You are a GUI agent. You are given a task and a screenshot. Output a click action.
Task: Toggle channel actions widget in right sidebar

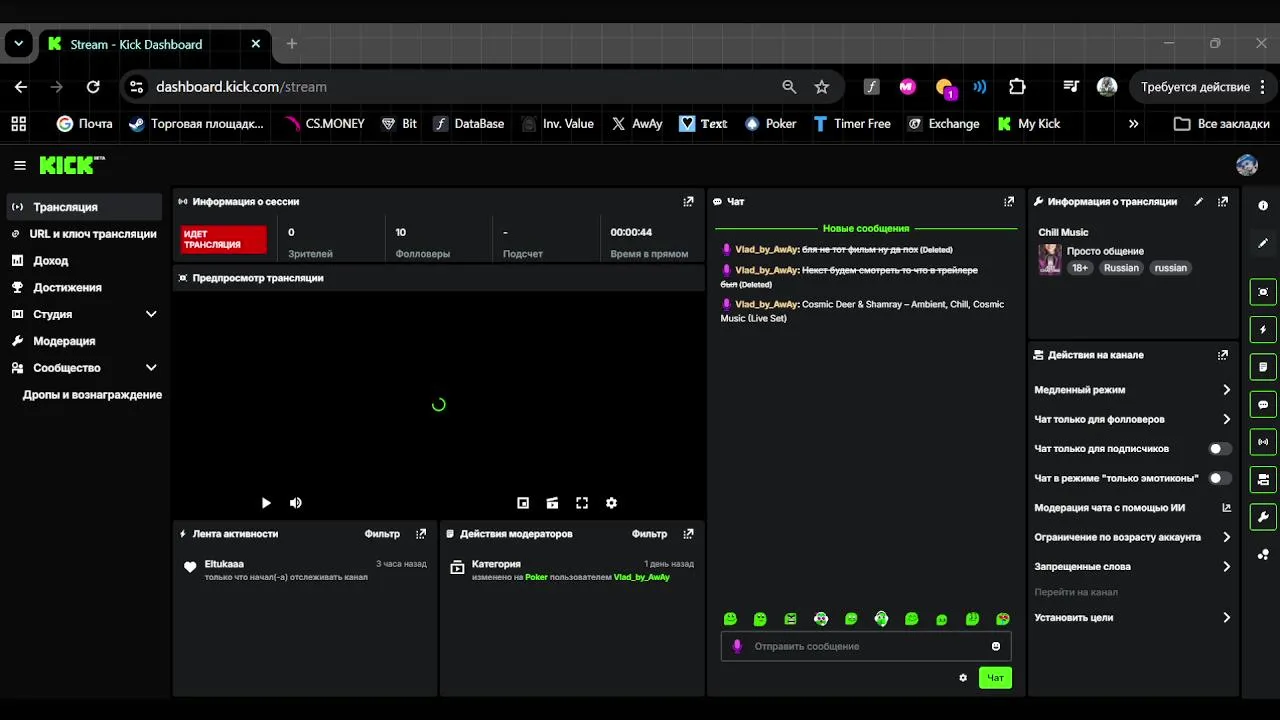coord(1263,479)
